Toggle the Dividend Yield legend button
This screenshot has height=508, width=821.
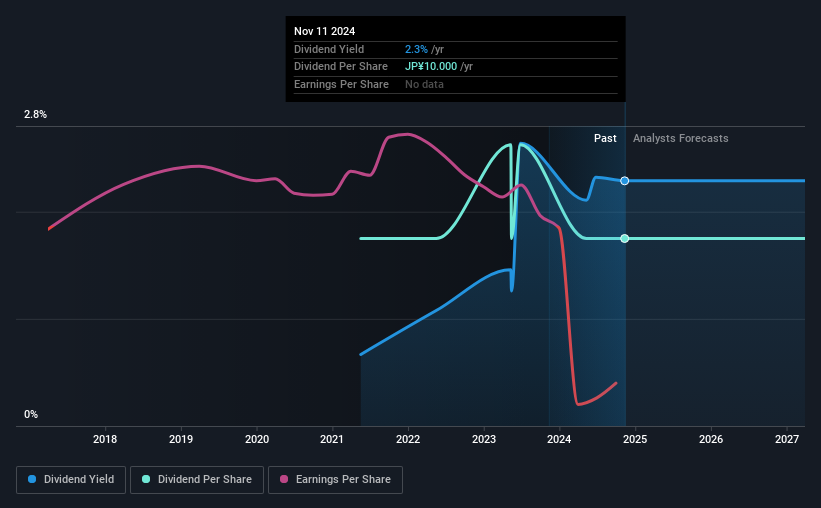pos(71,480)
